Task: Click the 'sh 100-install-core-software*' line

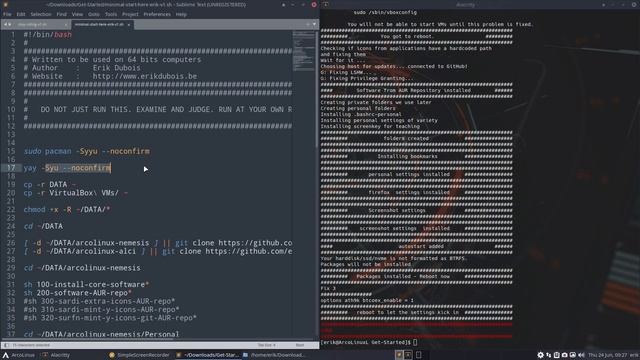Action: 86,284
